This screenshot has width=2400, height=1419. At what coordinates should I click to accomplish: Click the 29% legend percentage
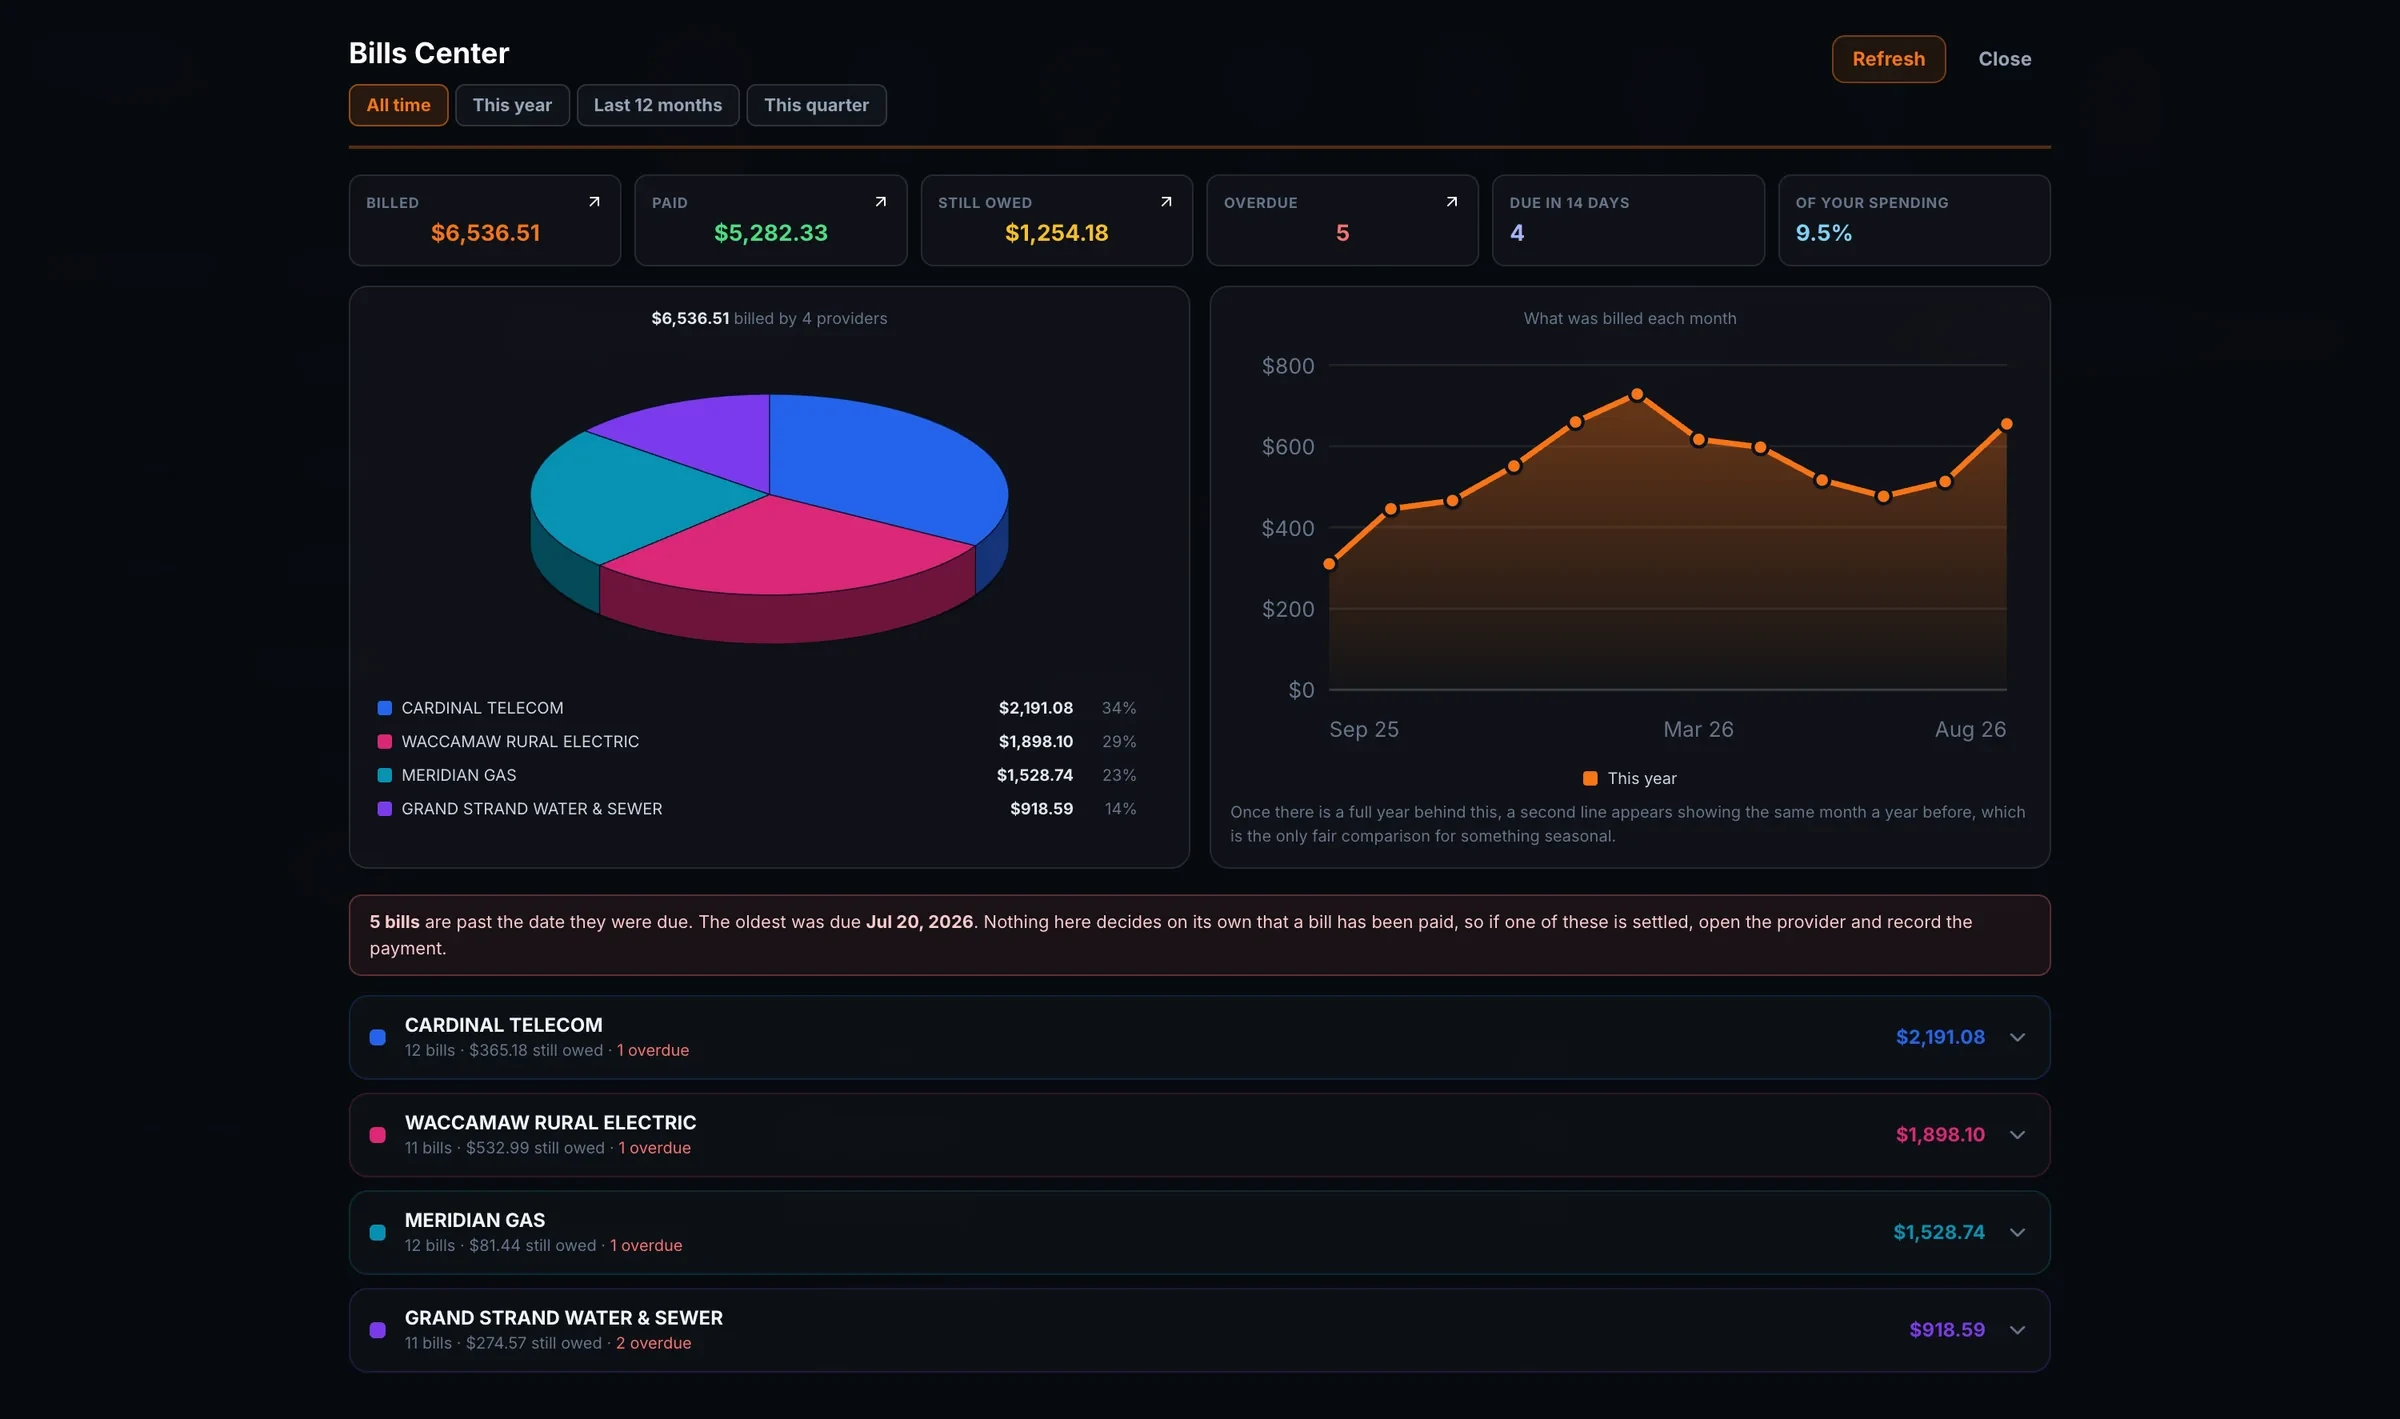[1118, 742]
